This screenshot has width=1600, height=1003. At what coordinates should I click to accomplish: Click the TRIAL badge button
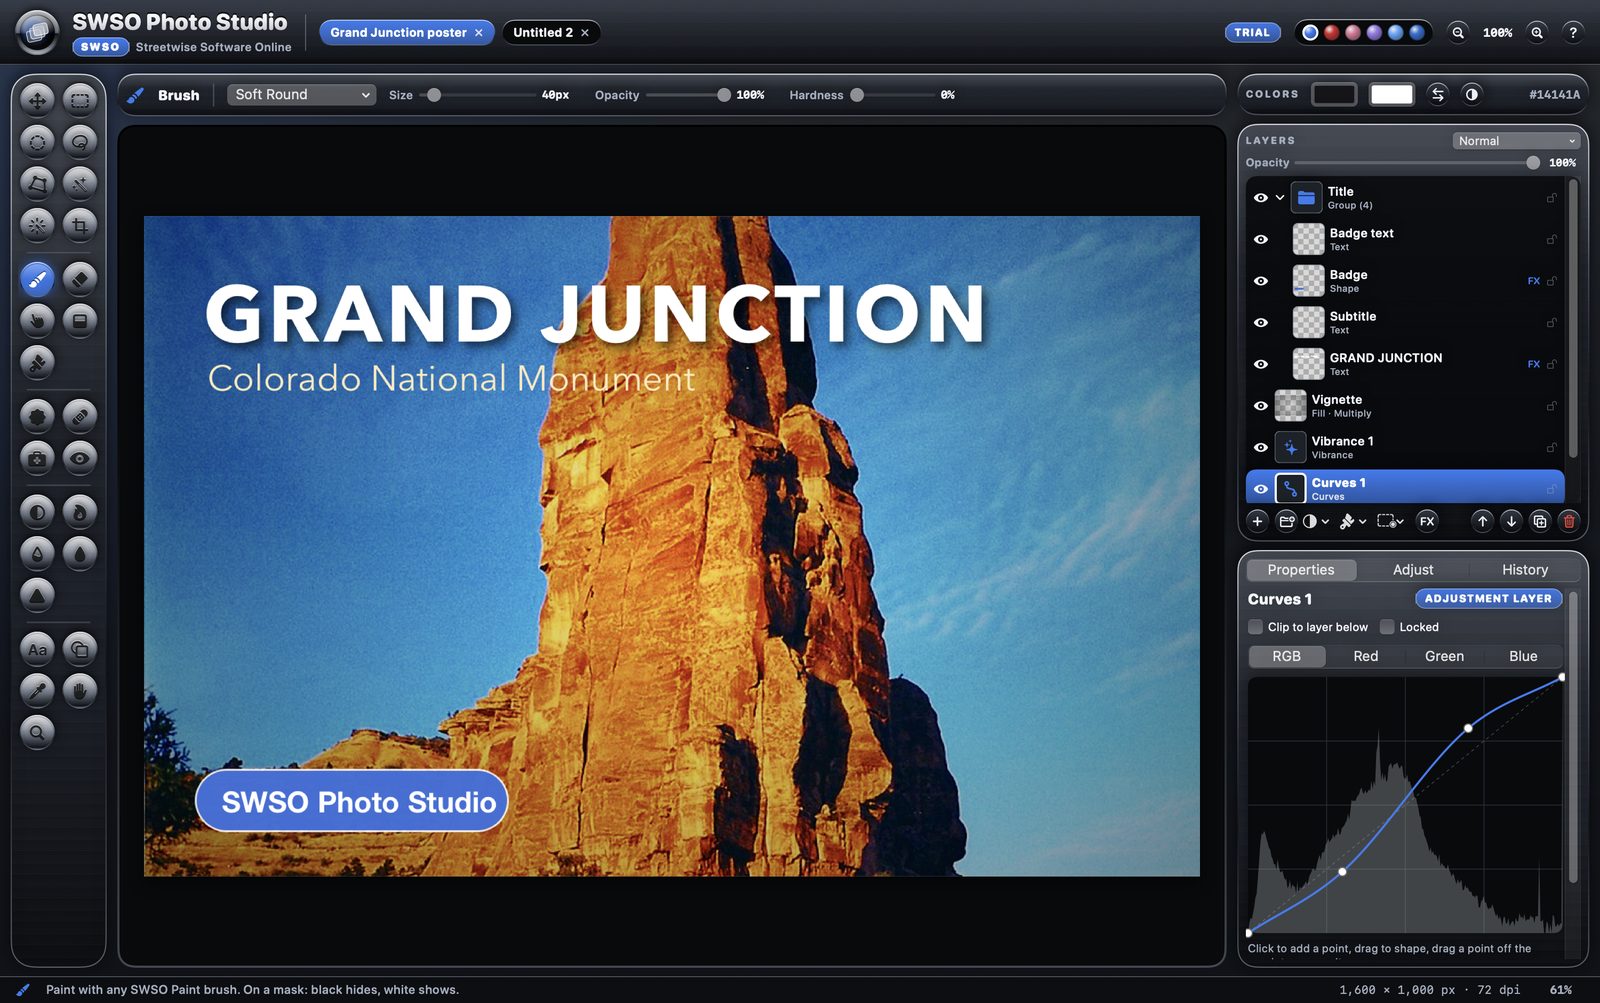click(1252, 32)
